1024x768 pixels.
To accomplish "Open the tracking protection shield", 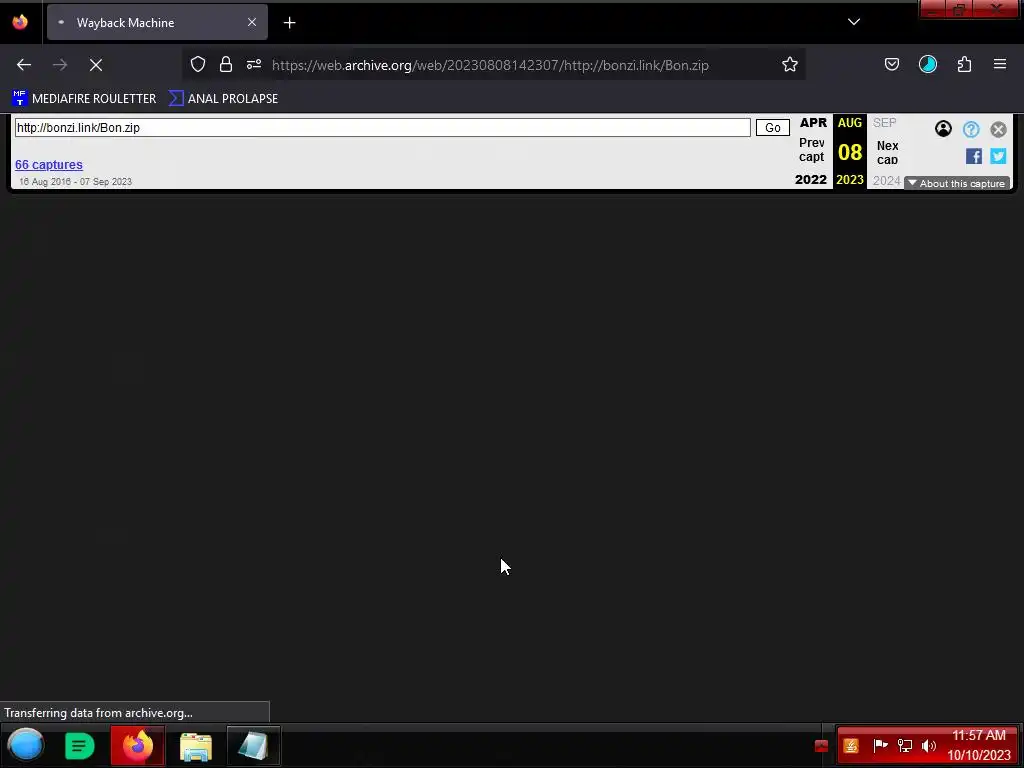I will click(198, 64).
